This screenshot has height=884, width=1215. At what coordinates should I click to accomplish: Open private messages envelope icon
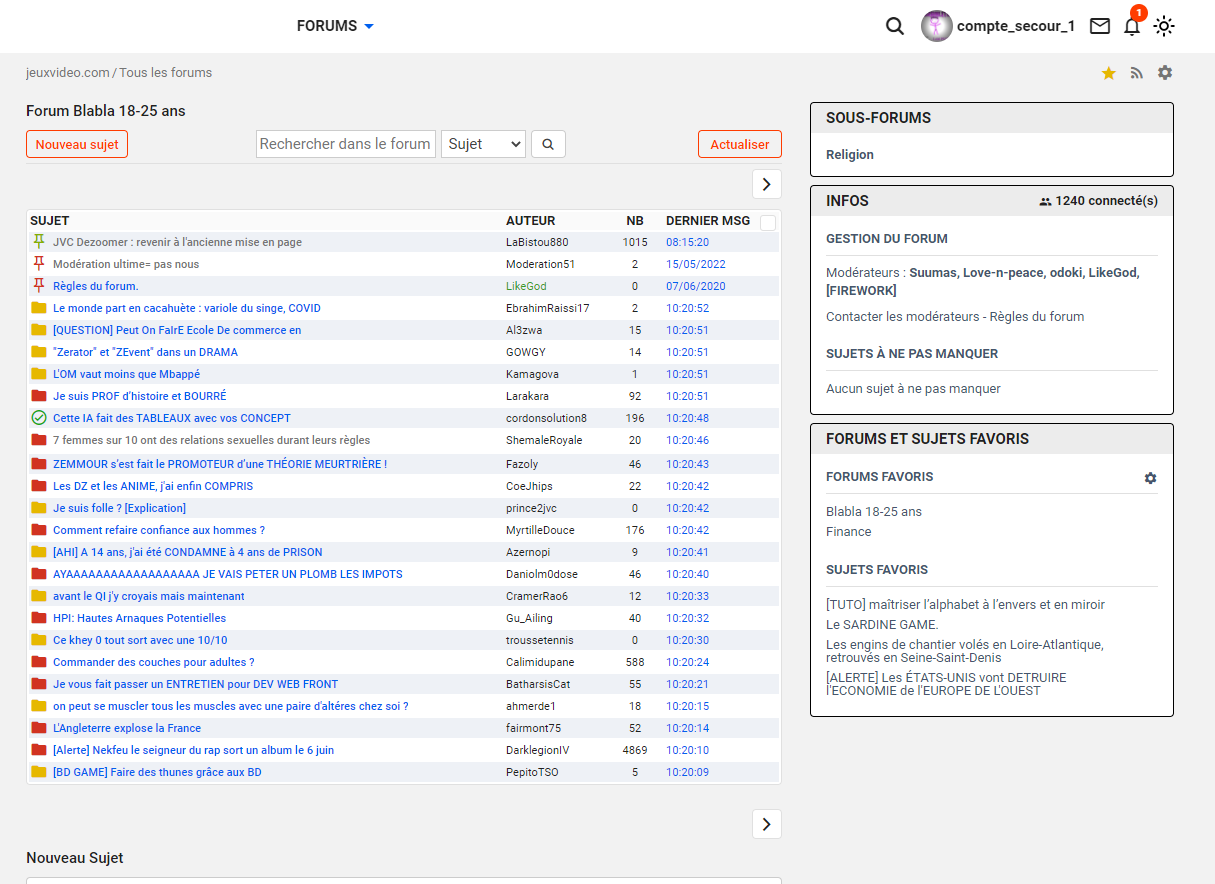(1100, 26)
